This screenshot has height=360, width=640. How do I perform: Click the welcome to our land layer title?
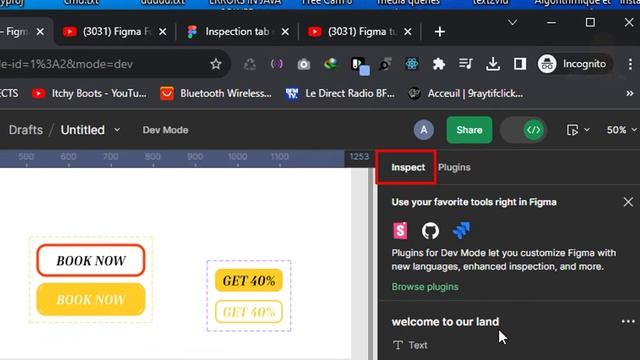coord(445,322)
